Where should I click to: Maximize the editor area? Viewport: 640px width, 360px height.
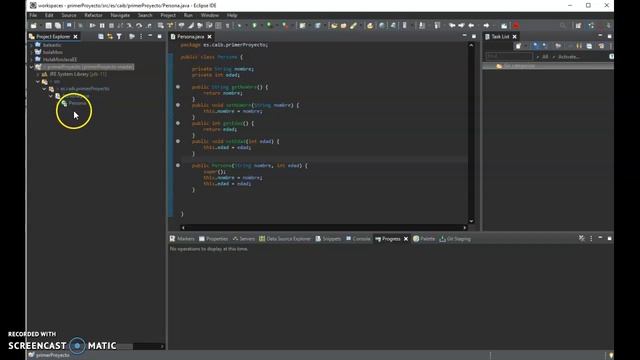[474, 36]
